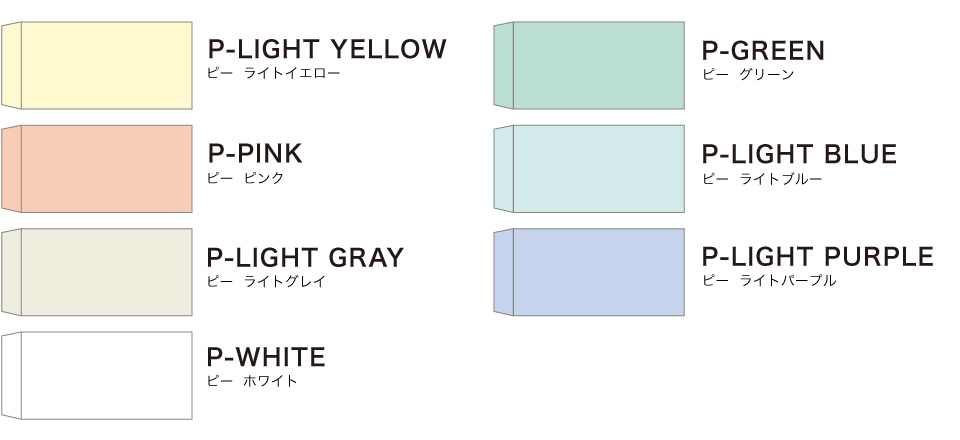Click the "P-WHITE" heading text

pyautogui.click(x=266, y=357)
